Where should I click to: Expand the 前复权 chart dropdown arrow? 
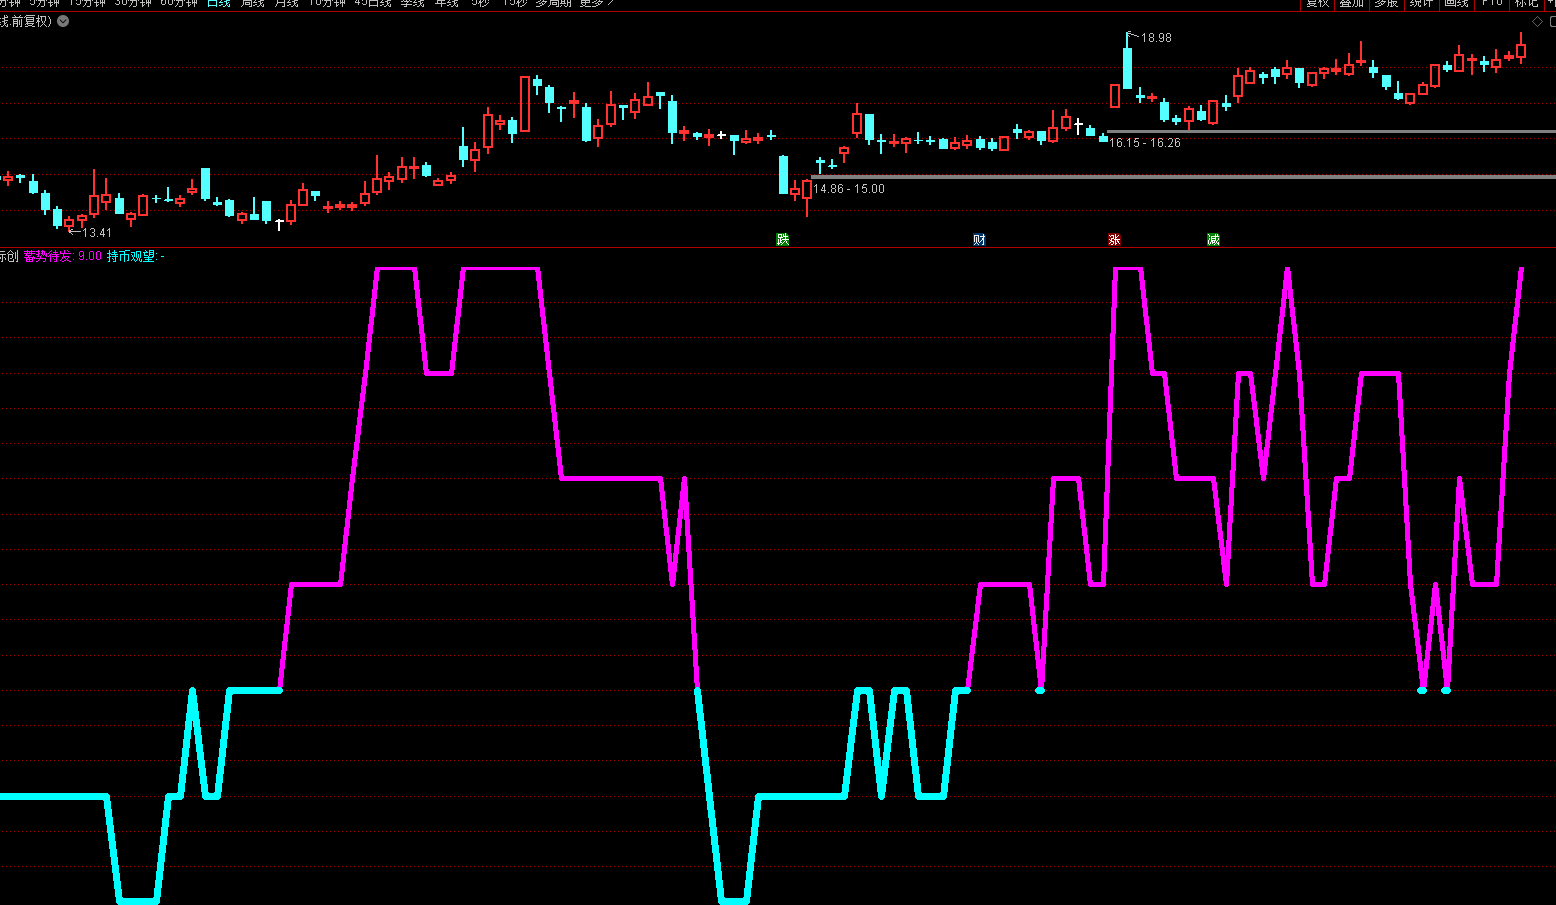(x=63, y=21)
